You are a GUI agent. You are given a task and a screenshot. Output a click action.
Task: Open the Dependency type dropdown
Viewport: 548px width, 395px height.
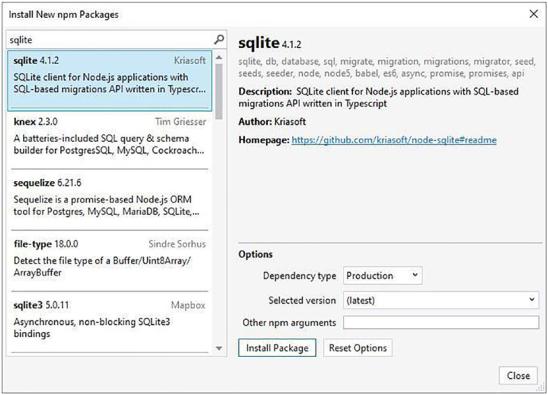click(383, 275)
